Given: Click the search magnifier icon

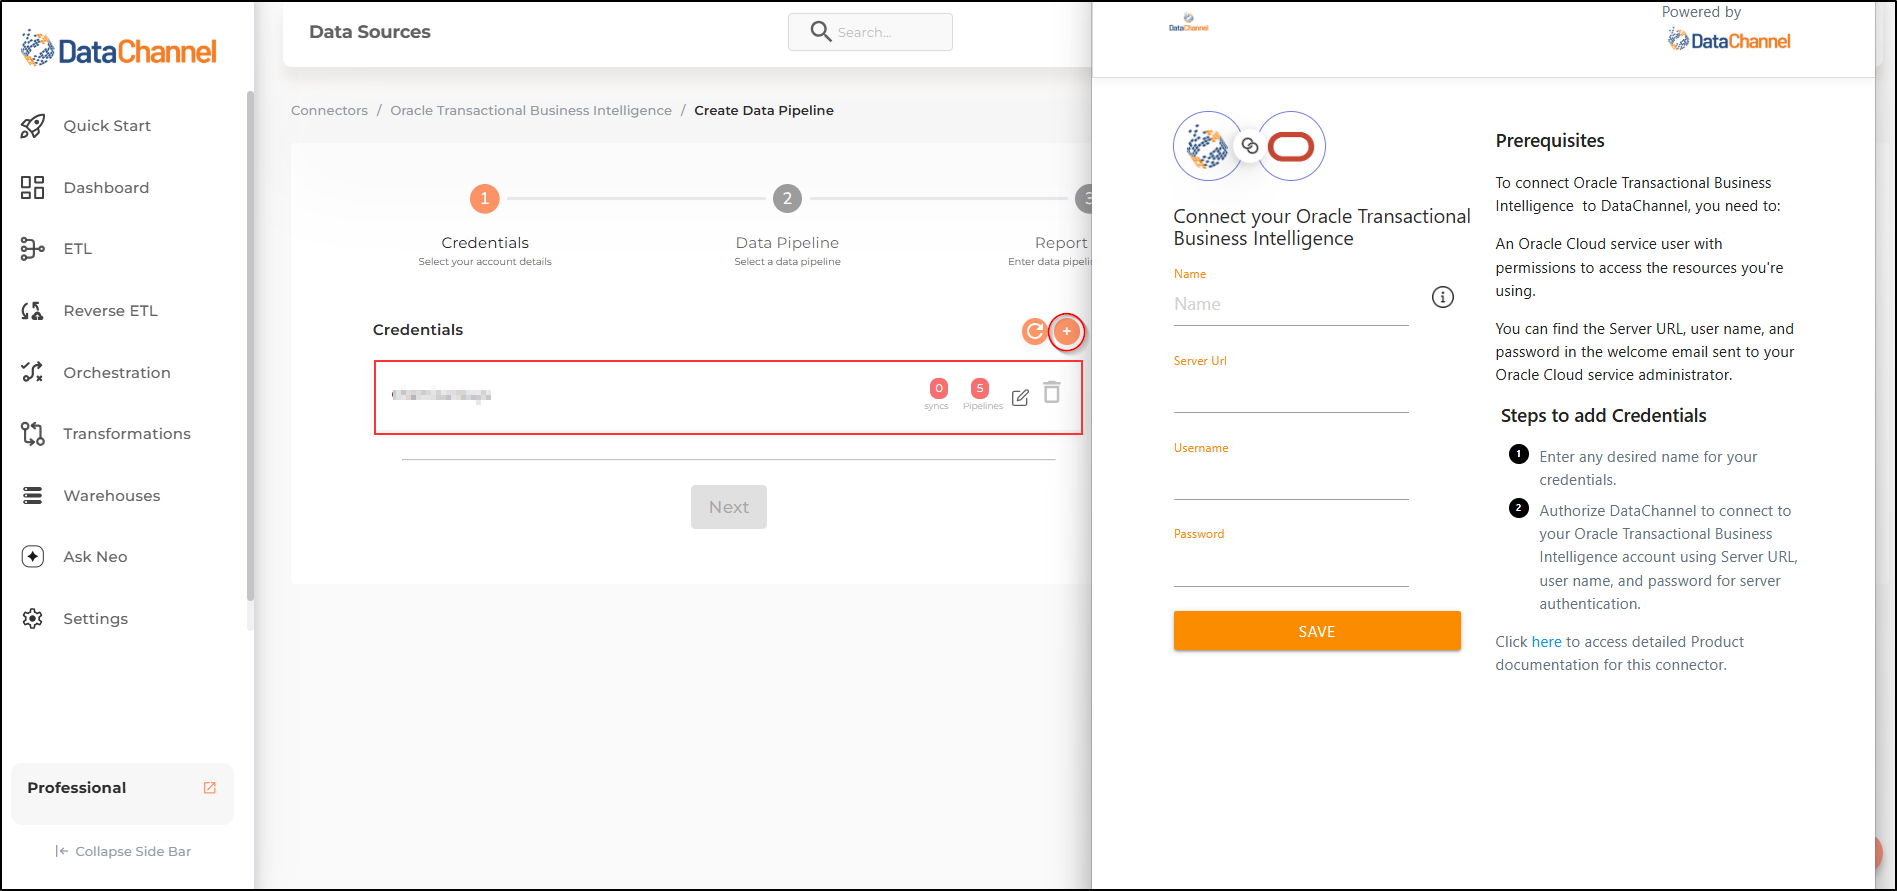Looking at the screenshot, I should (821, 32).
